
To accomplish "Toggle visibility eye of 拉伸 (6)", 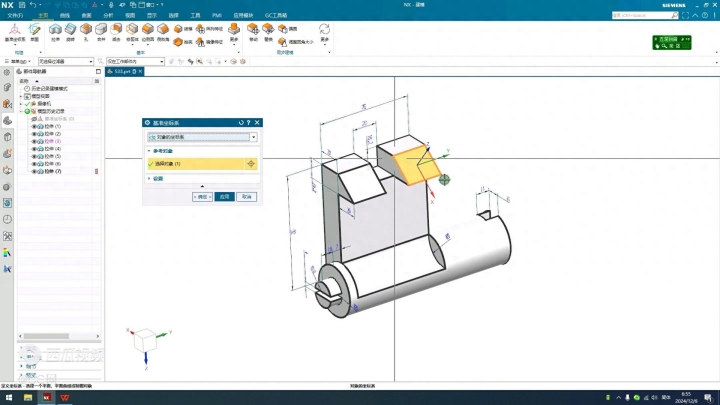I will 34,164.
